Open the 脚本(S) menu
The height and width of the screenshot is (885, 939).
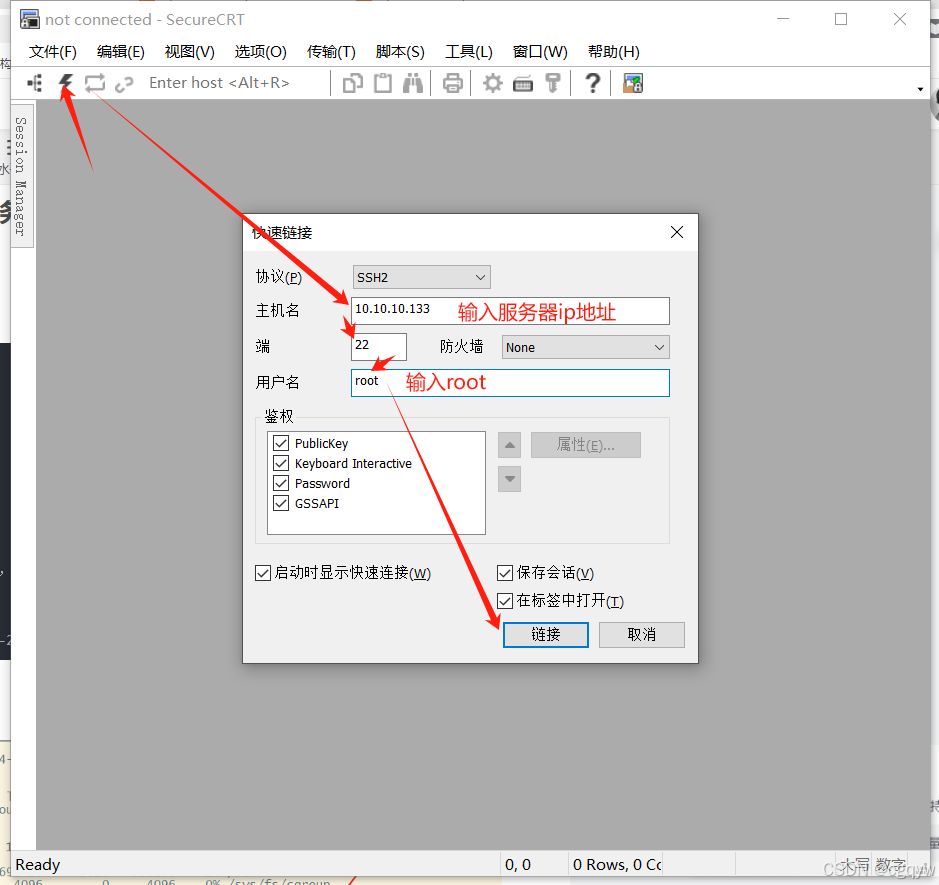click(x=400, y=52)
